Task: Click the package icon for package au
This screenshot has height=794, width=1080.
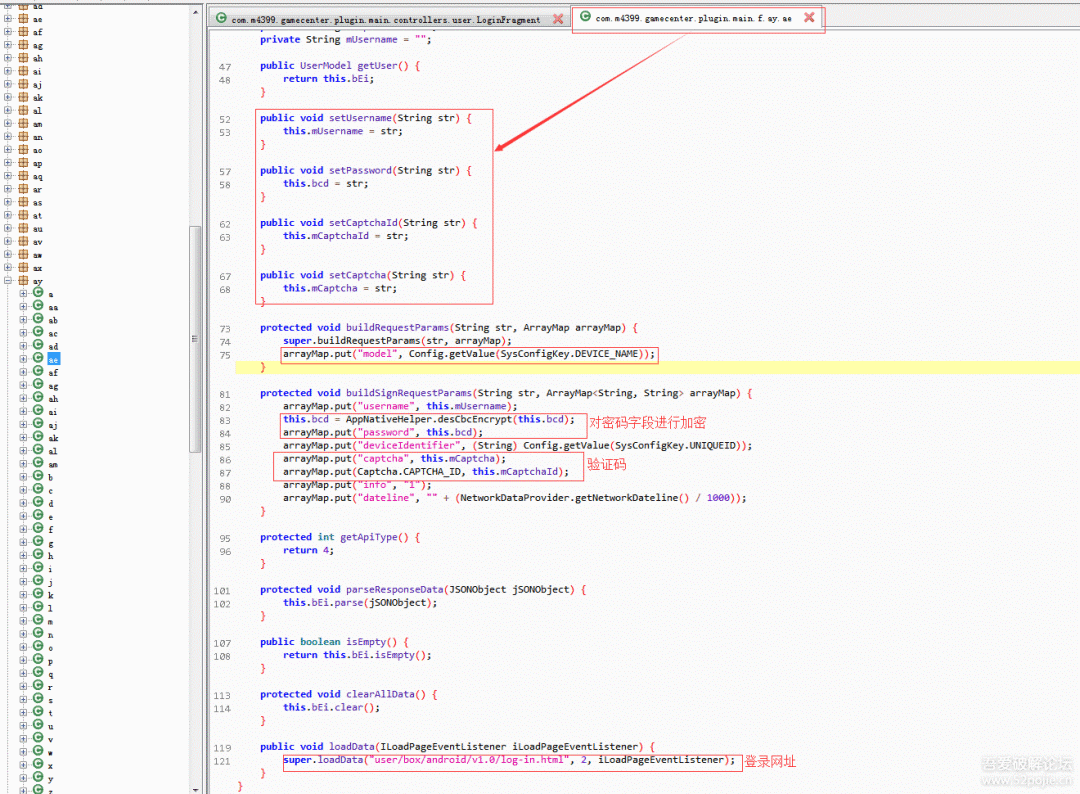Action: coord(23,228)
